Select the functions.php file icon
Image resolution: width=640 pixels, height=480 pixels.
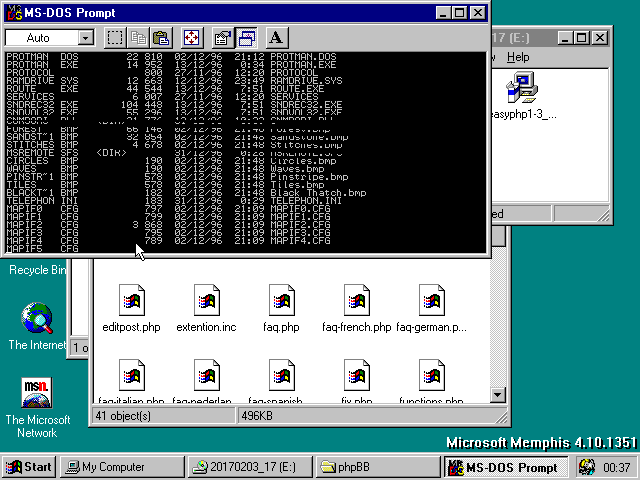(x=432, y=375)
